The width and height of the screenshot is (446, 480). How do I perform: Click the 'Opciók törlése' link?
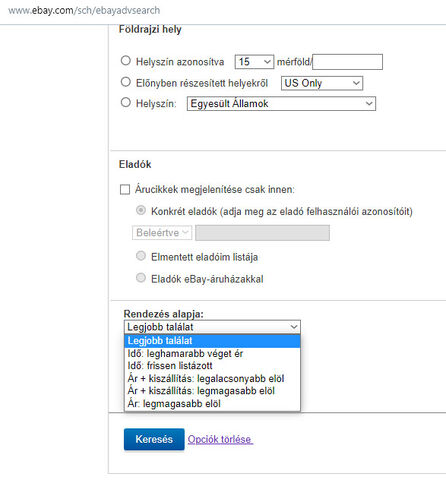click(220, 439)
